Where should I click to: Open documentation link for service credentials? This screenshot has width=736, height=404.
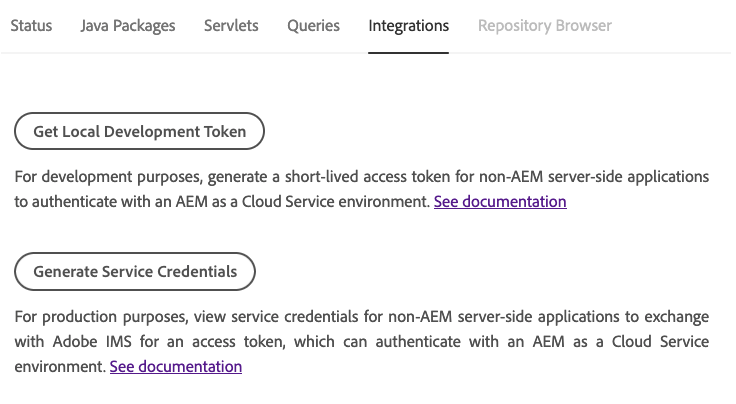(176, 367)
